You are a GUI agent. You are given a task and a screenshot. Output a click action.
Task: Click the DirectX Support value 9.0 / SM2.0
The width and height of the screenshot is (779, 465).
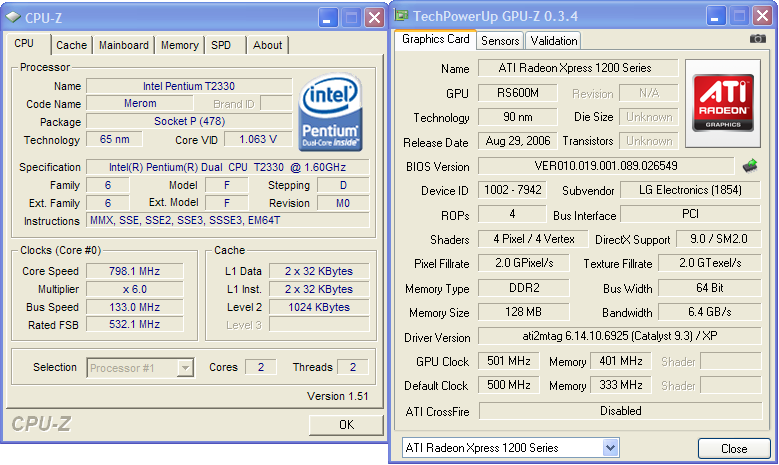click(718, 239)
